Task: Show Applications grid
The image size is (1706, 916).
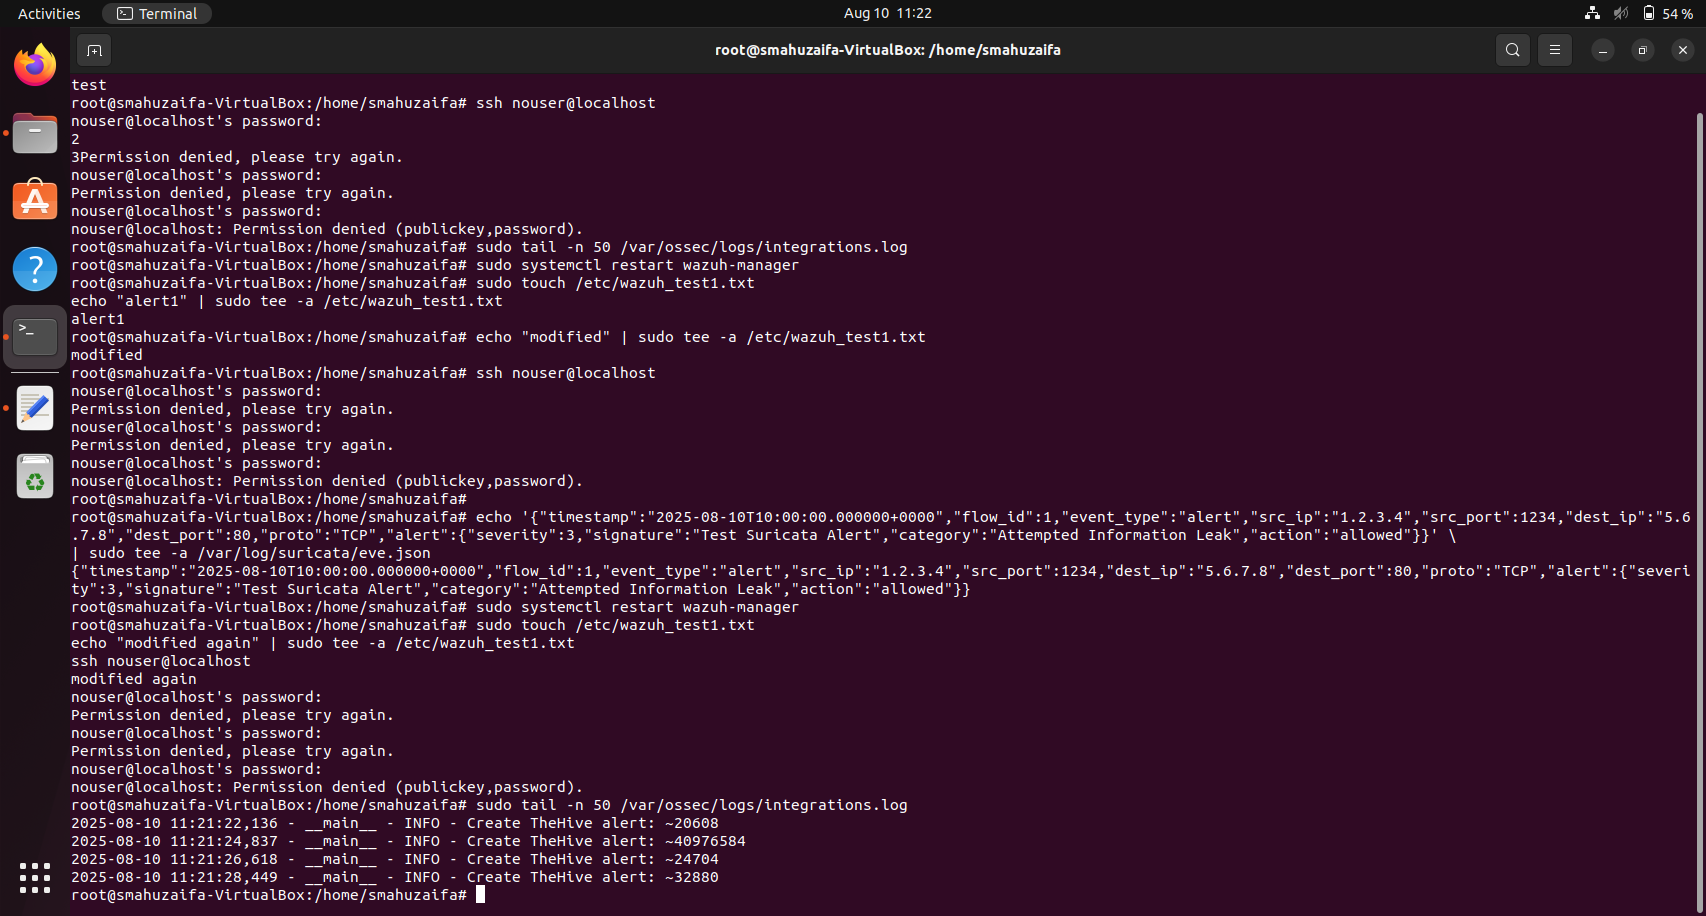Action: 35,877
